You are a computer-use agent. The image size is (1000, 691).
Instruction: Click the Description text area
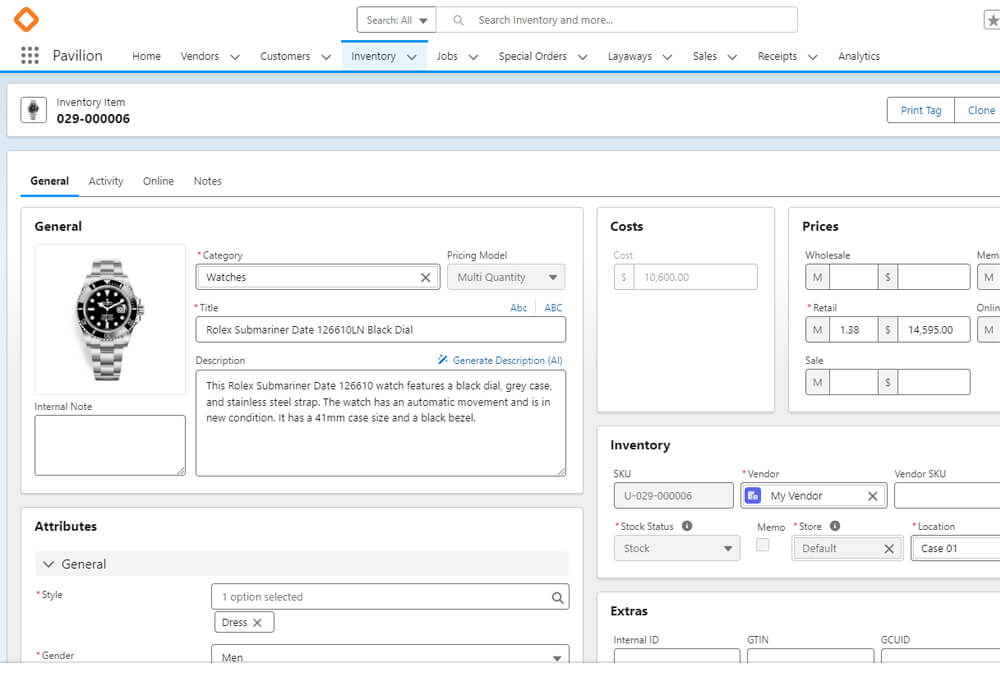[381, 423]
